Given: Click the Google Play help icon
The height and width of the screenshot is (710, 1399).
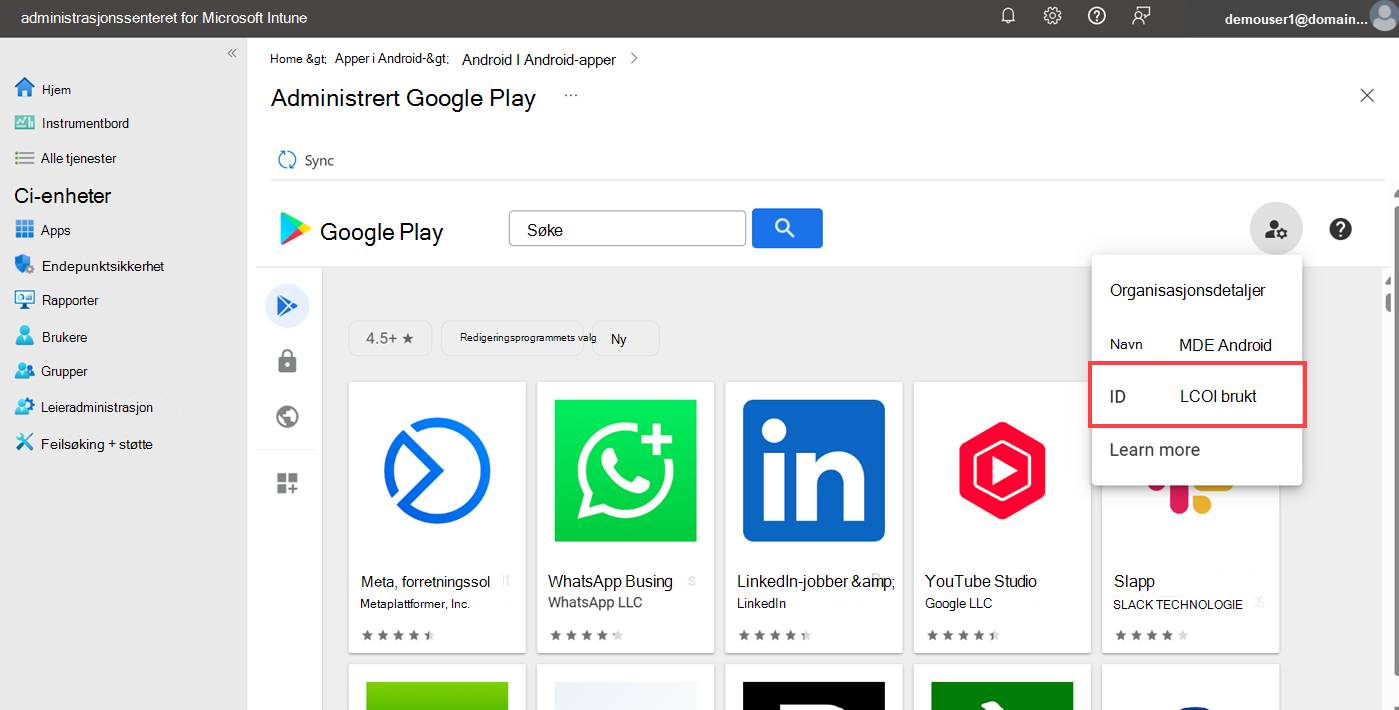Looking at the screenshot, I should coord(1340,229).
